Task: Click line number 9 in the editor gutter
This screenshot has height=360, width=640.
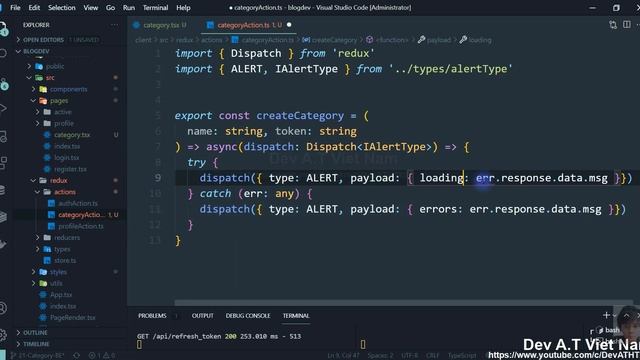Action: click(x=158, y=178)
